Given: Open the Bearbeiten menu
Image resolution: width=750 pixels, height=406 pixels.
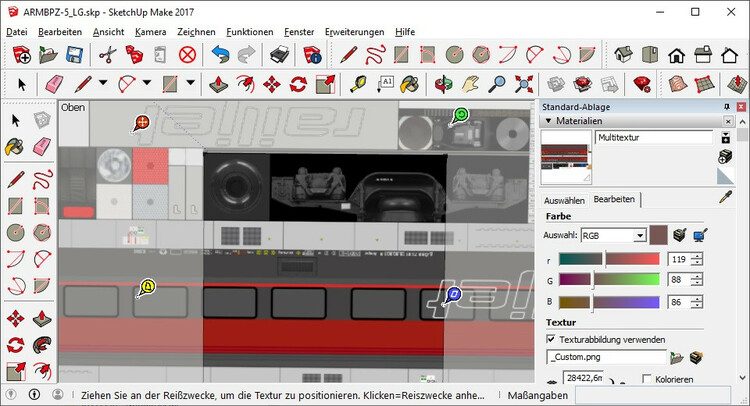Looking at the screenshot, I should pos(60,32).
